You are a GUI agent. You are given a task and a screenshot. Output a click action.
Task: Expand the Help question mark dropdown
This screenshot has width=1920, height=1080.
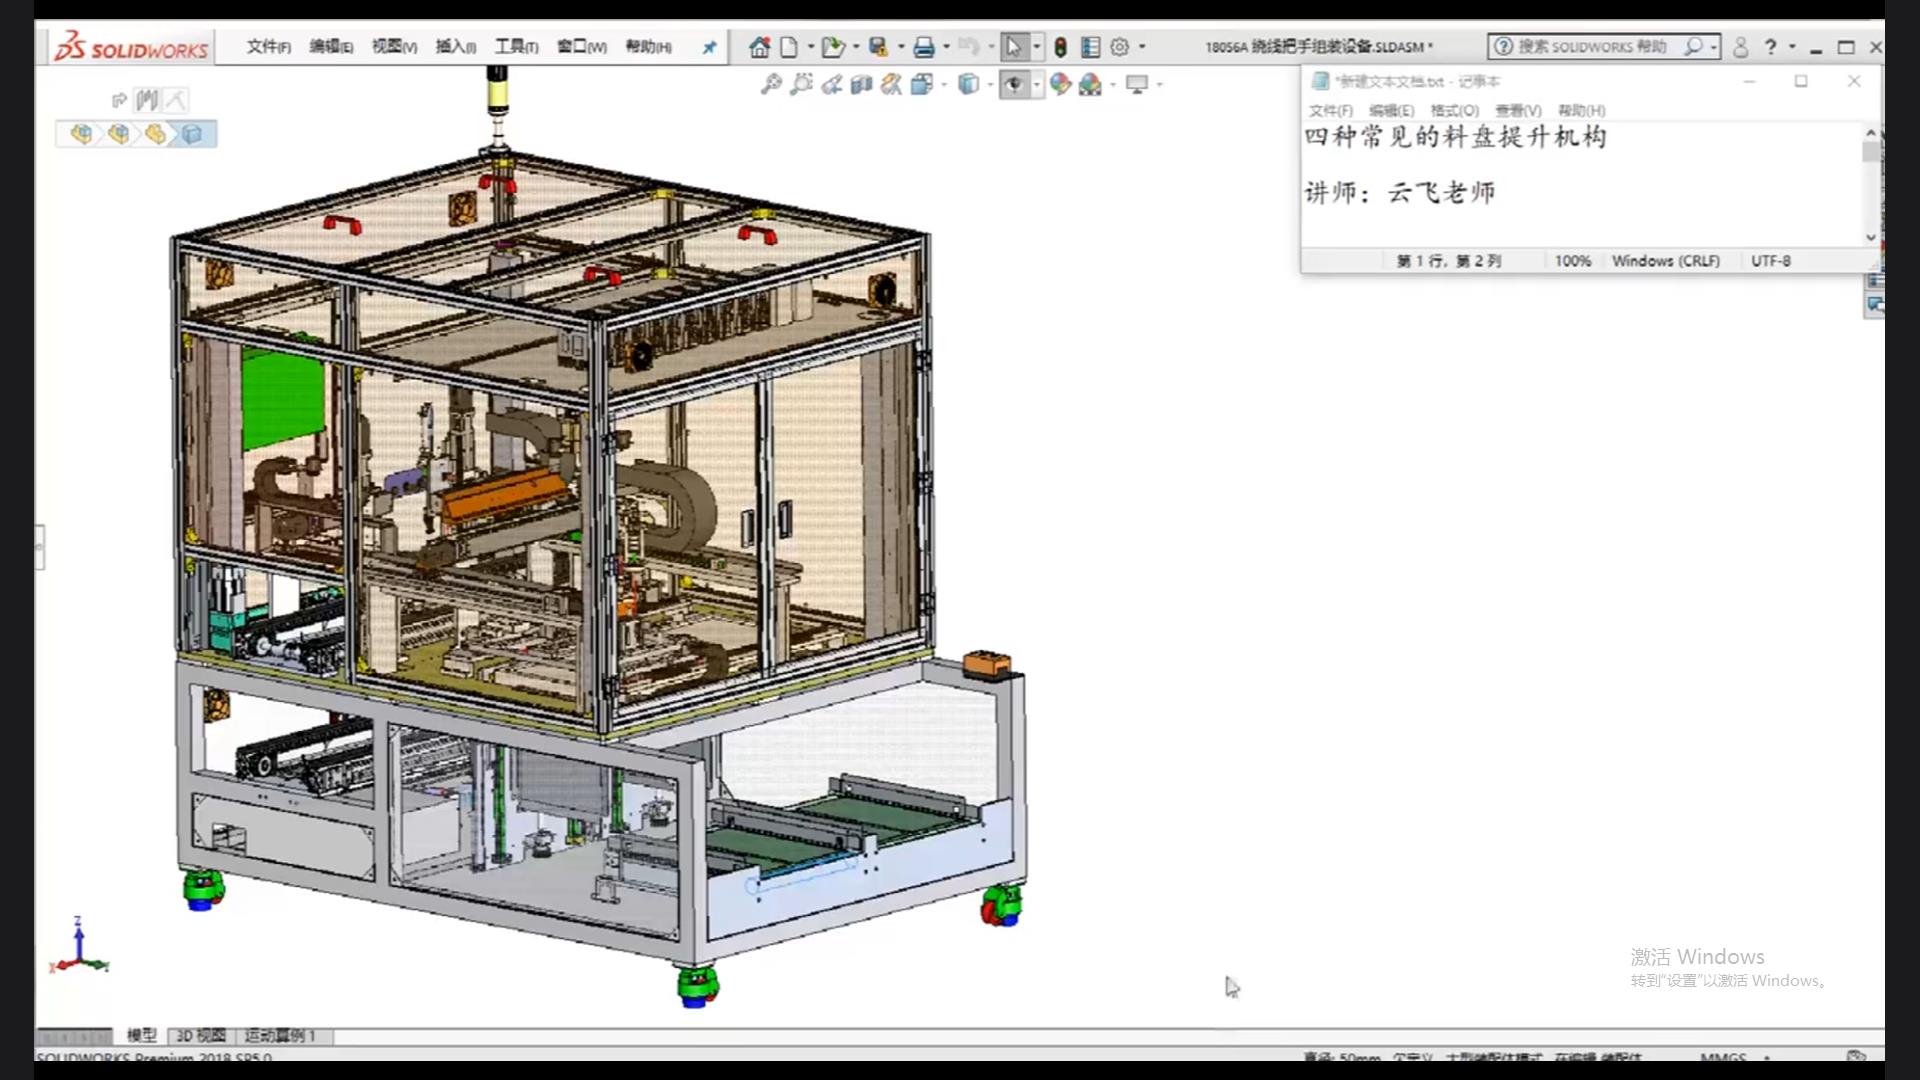[x=1792, y=47]
